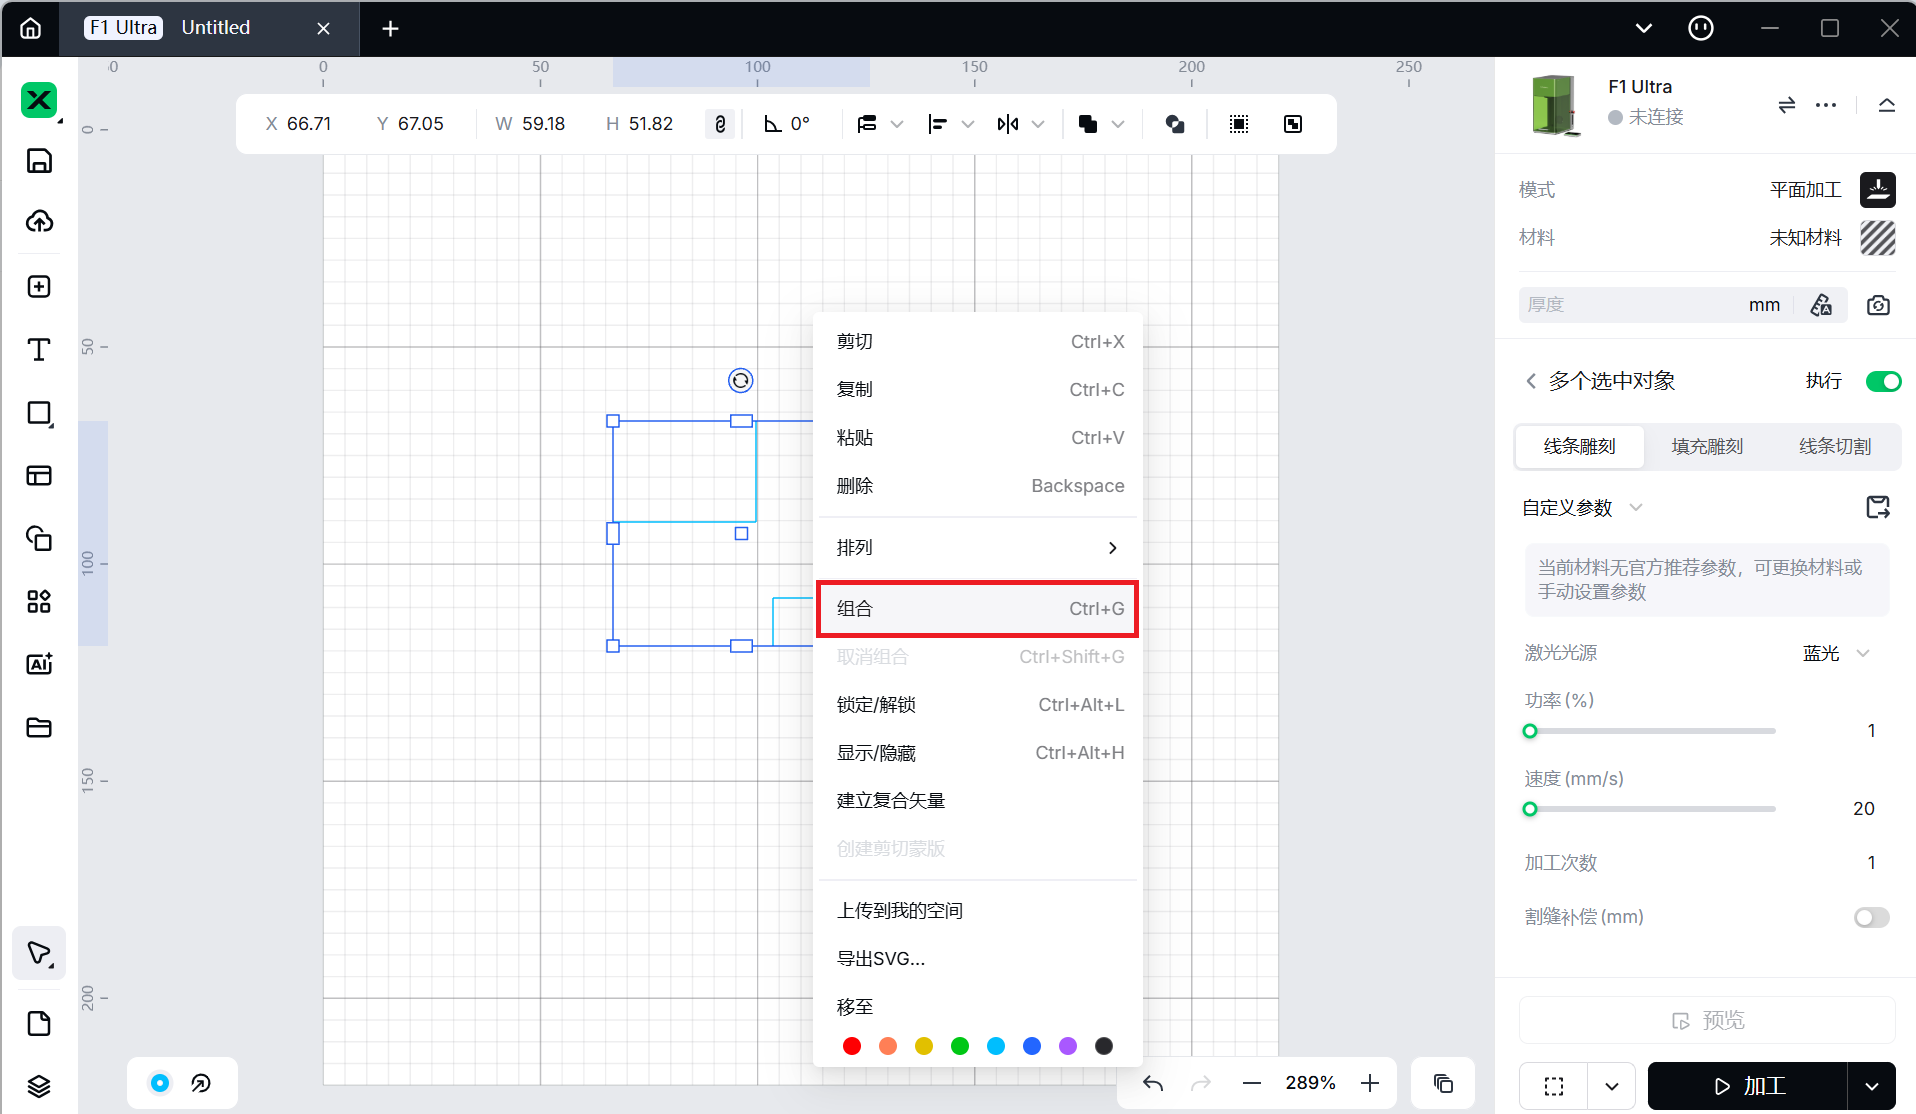The image size is (1916, 1114).
Task: Click the cloud upload icon
Action: click(x=39, y=222)
